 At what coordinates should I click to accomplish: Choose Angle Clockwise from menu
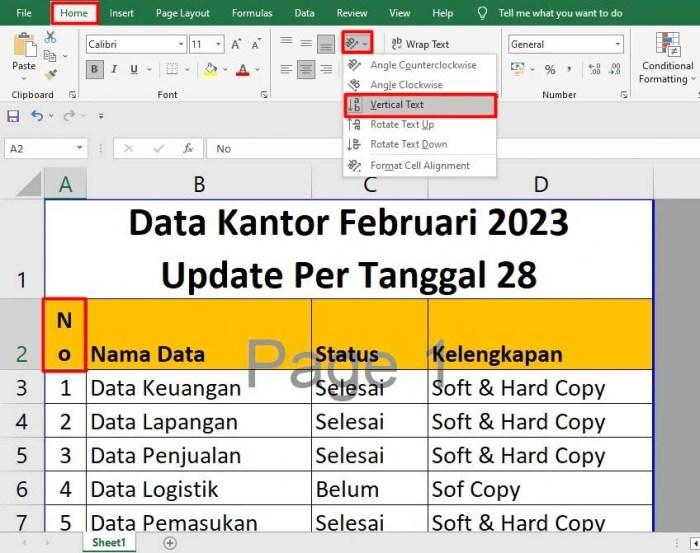[420, 85]
